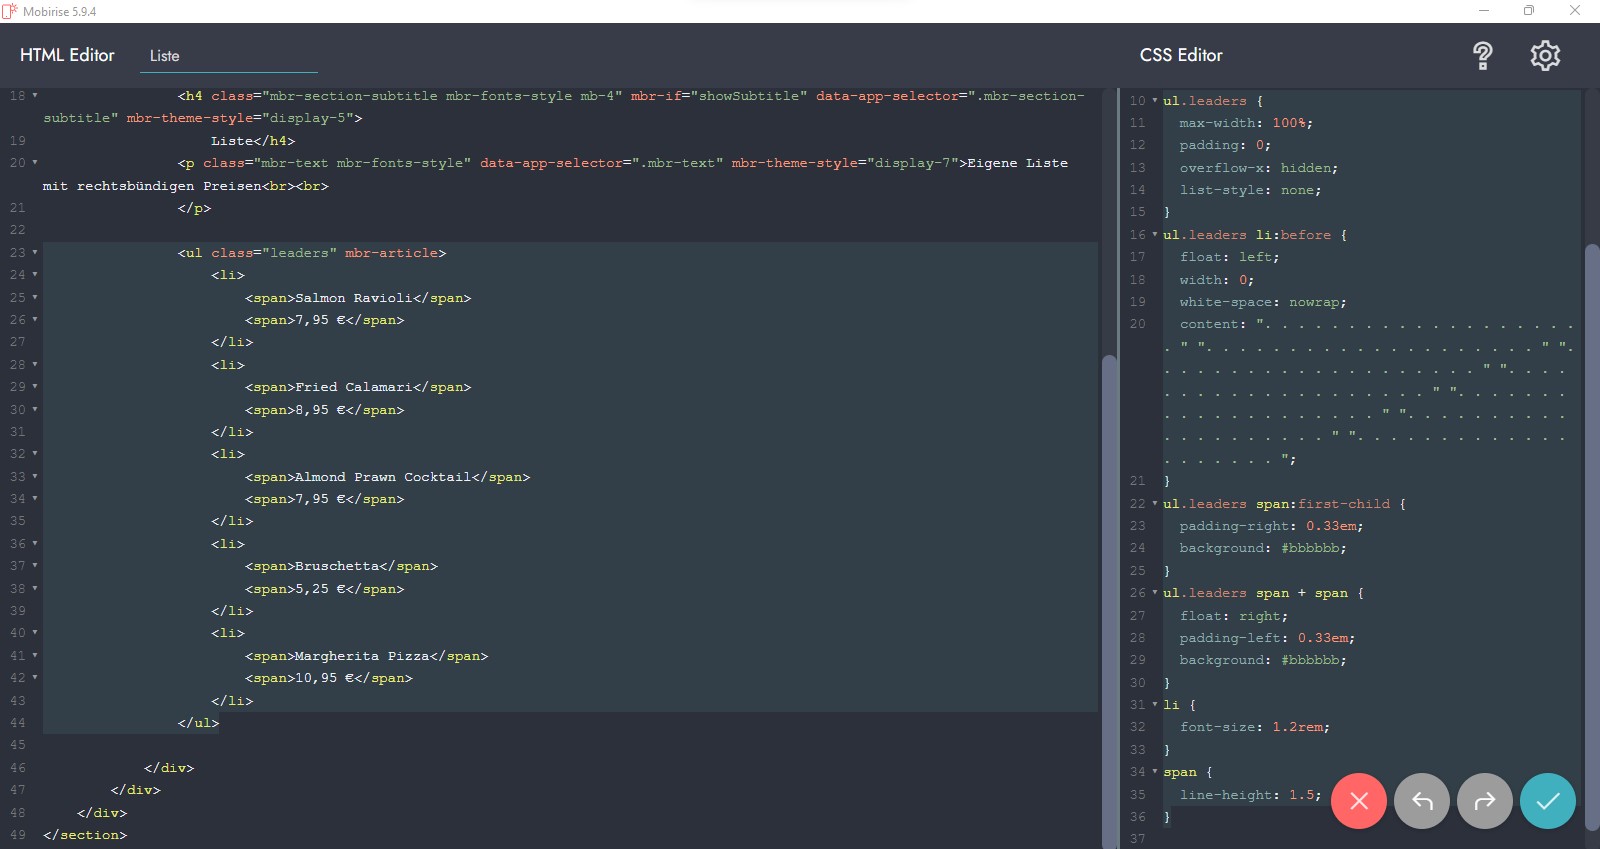This screenshot has height=849, width=1600.
Task: Click the line-height: 1.5 declaration
Action: tap(1250, 795)
